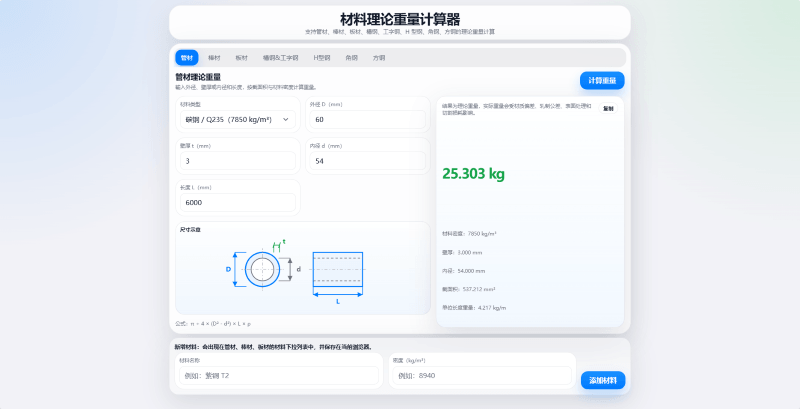Click the 计算重量 button
The width and height of the screenshot is (800, 409).
602,81
